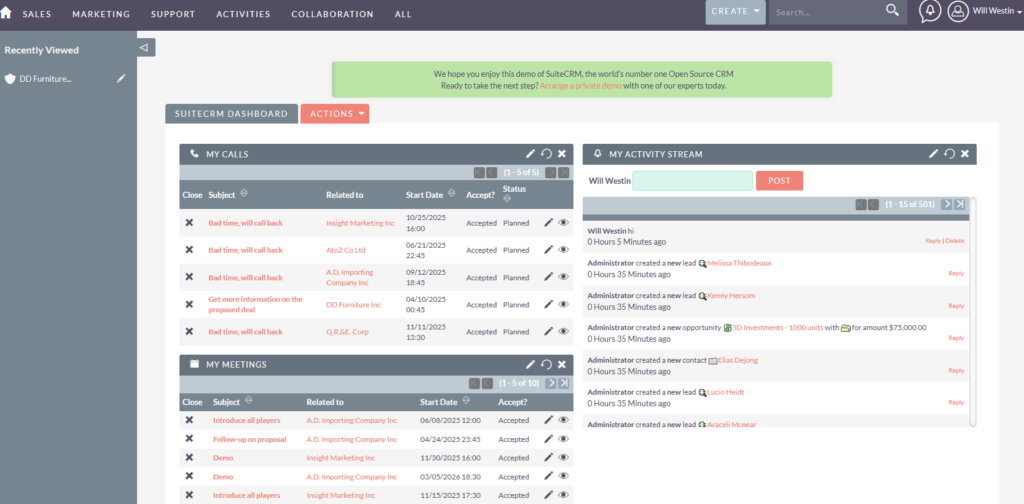Refresh the My Calls dashlet
Screen dimensions: 1024x504
(x=547, y=153)
